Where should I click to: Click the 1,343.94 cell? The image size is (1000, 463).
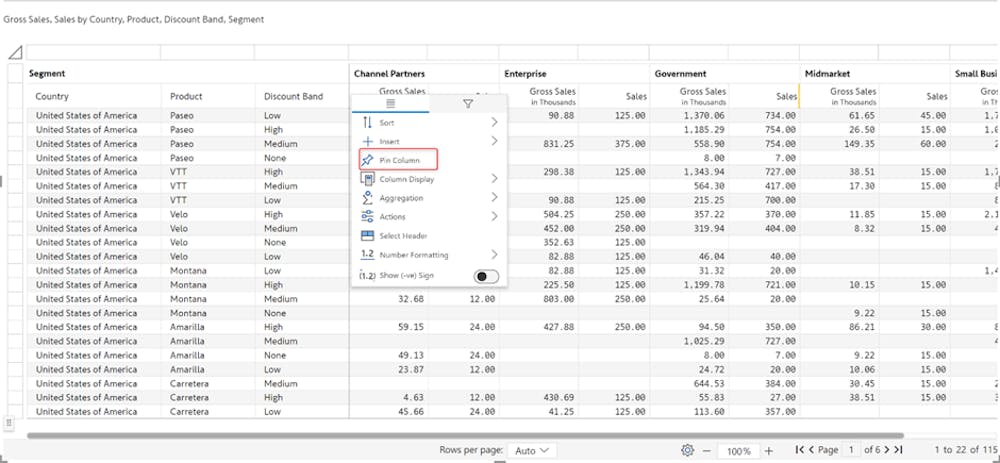tap(702, 172)
